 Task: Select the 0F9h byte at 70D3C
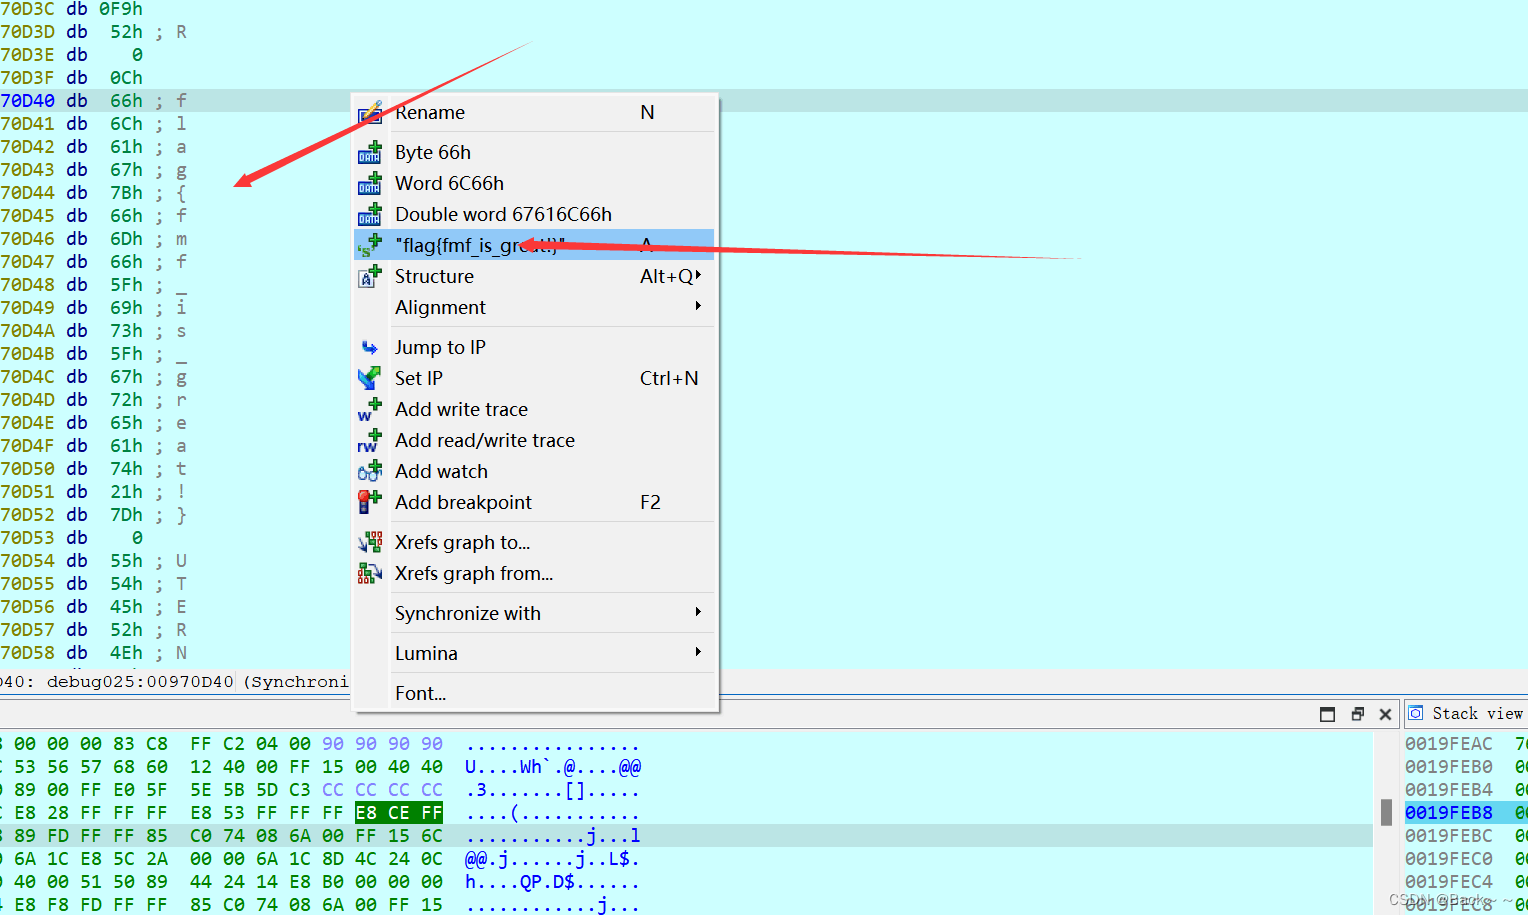(121, 9)
